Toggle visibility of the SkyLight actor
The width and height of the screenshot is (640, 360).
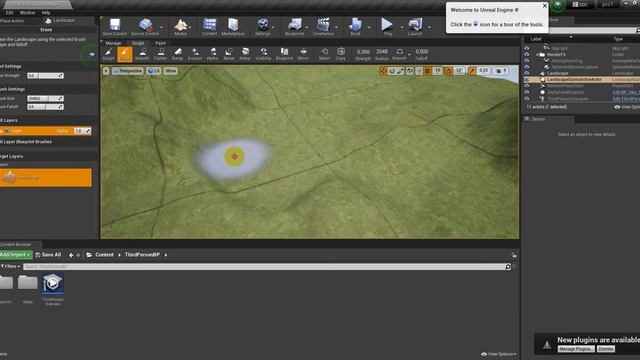pos(527,48)
